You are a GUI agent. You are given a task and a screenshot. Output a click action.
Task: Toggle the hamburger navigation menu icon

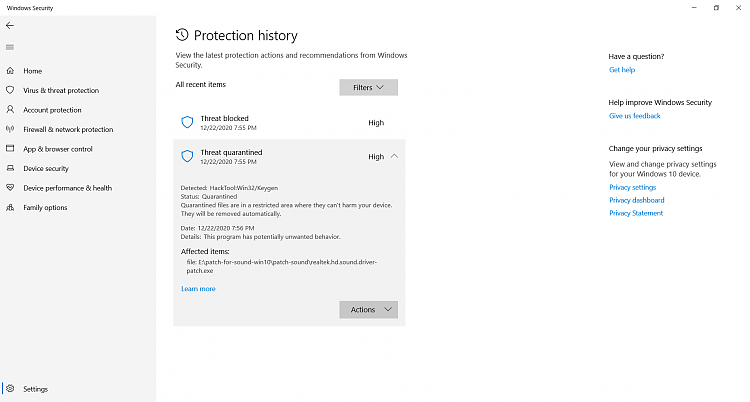[x=10, y=47]
